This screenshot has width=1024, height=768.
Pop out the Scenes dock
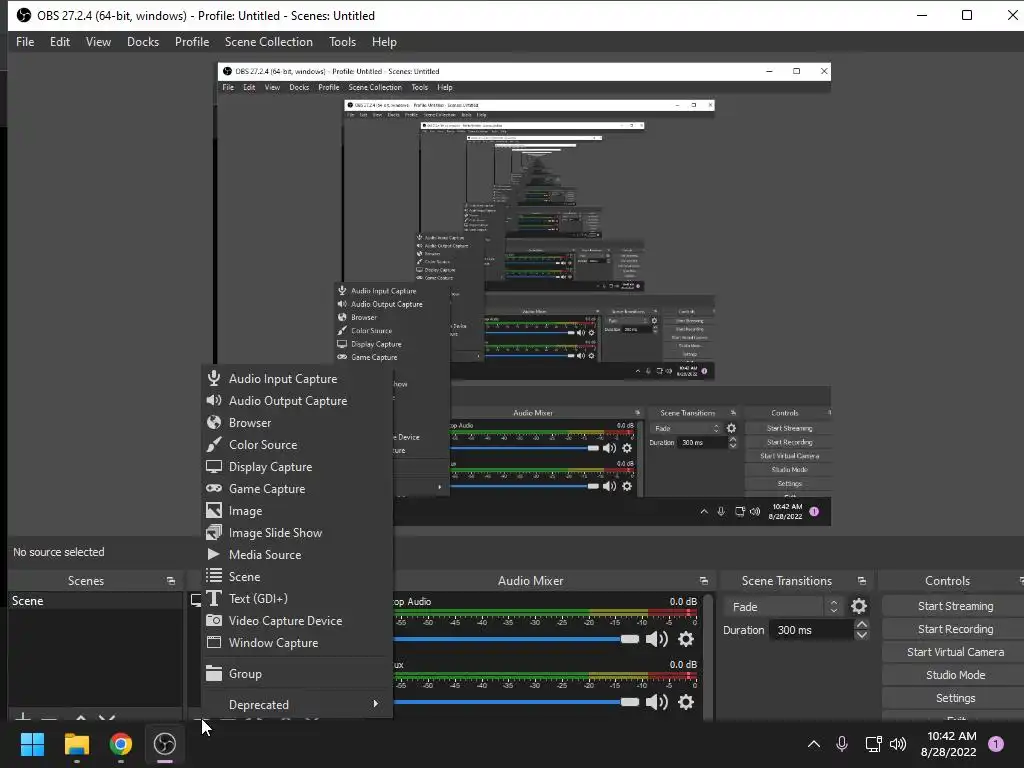click(171, 581)
